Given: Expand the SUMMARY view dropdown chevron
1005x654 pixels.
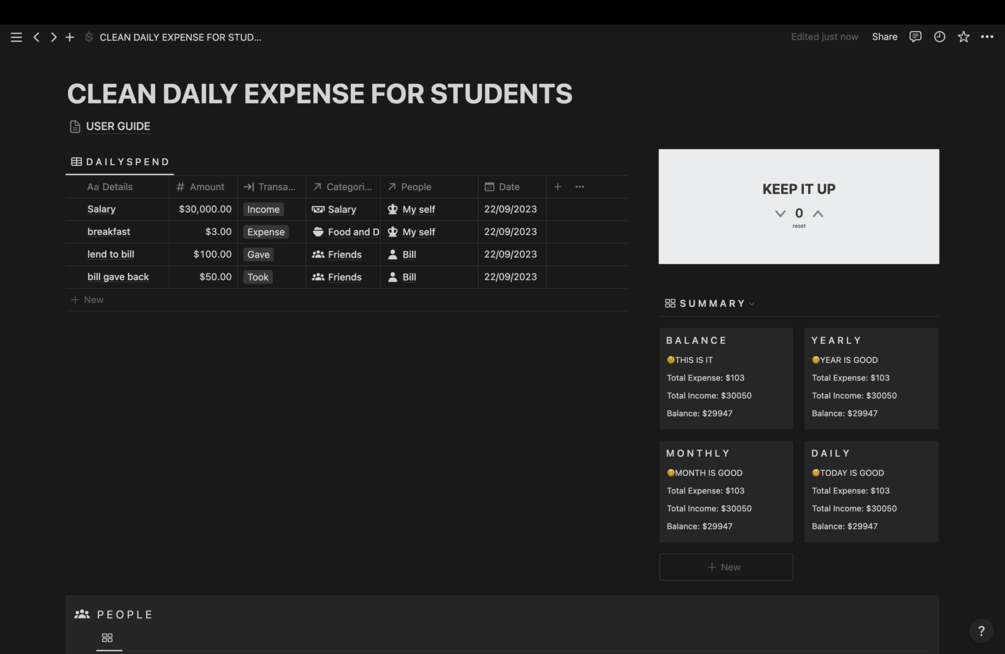Looking at the screenshot, I should pos(752,304).
